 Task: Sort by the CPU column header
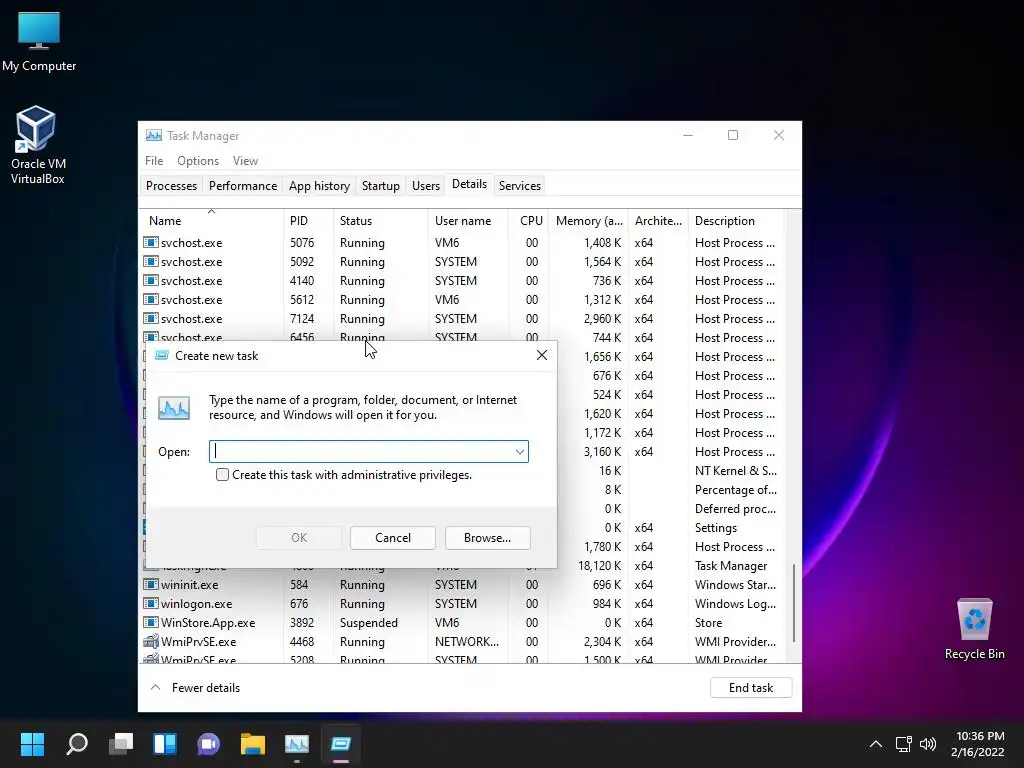pos(528,221)
